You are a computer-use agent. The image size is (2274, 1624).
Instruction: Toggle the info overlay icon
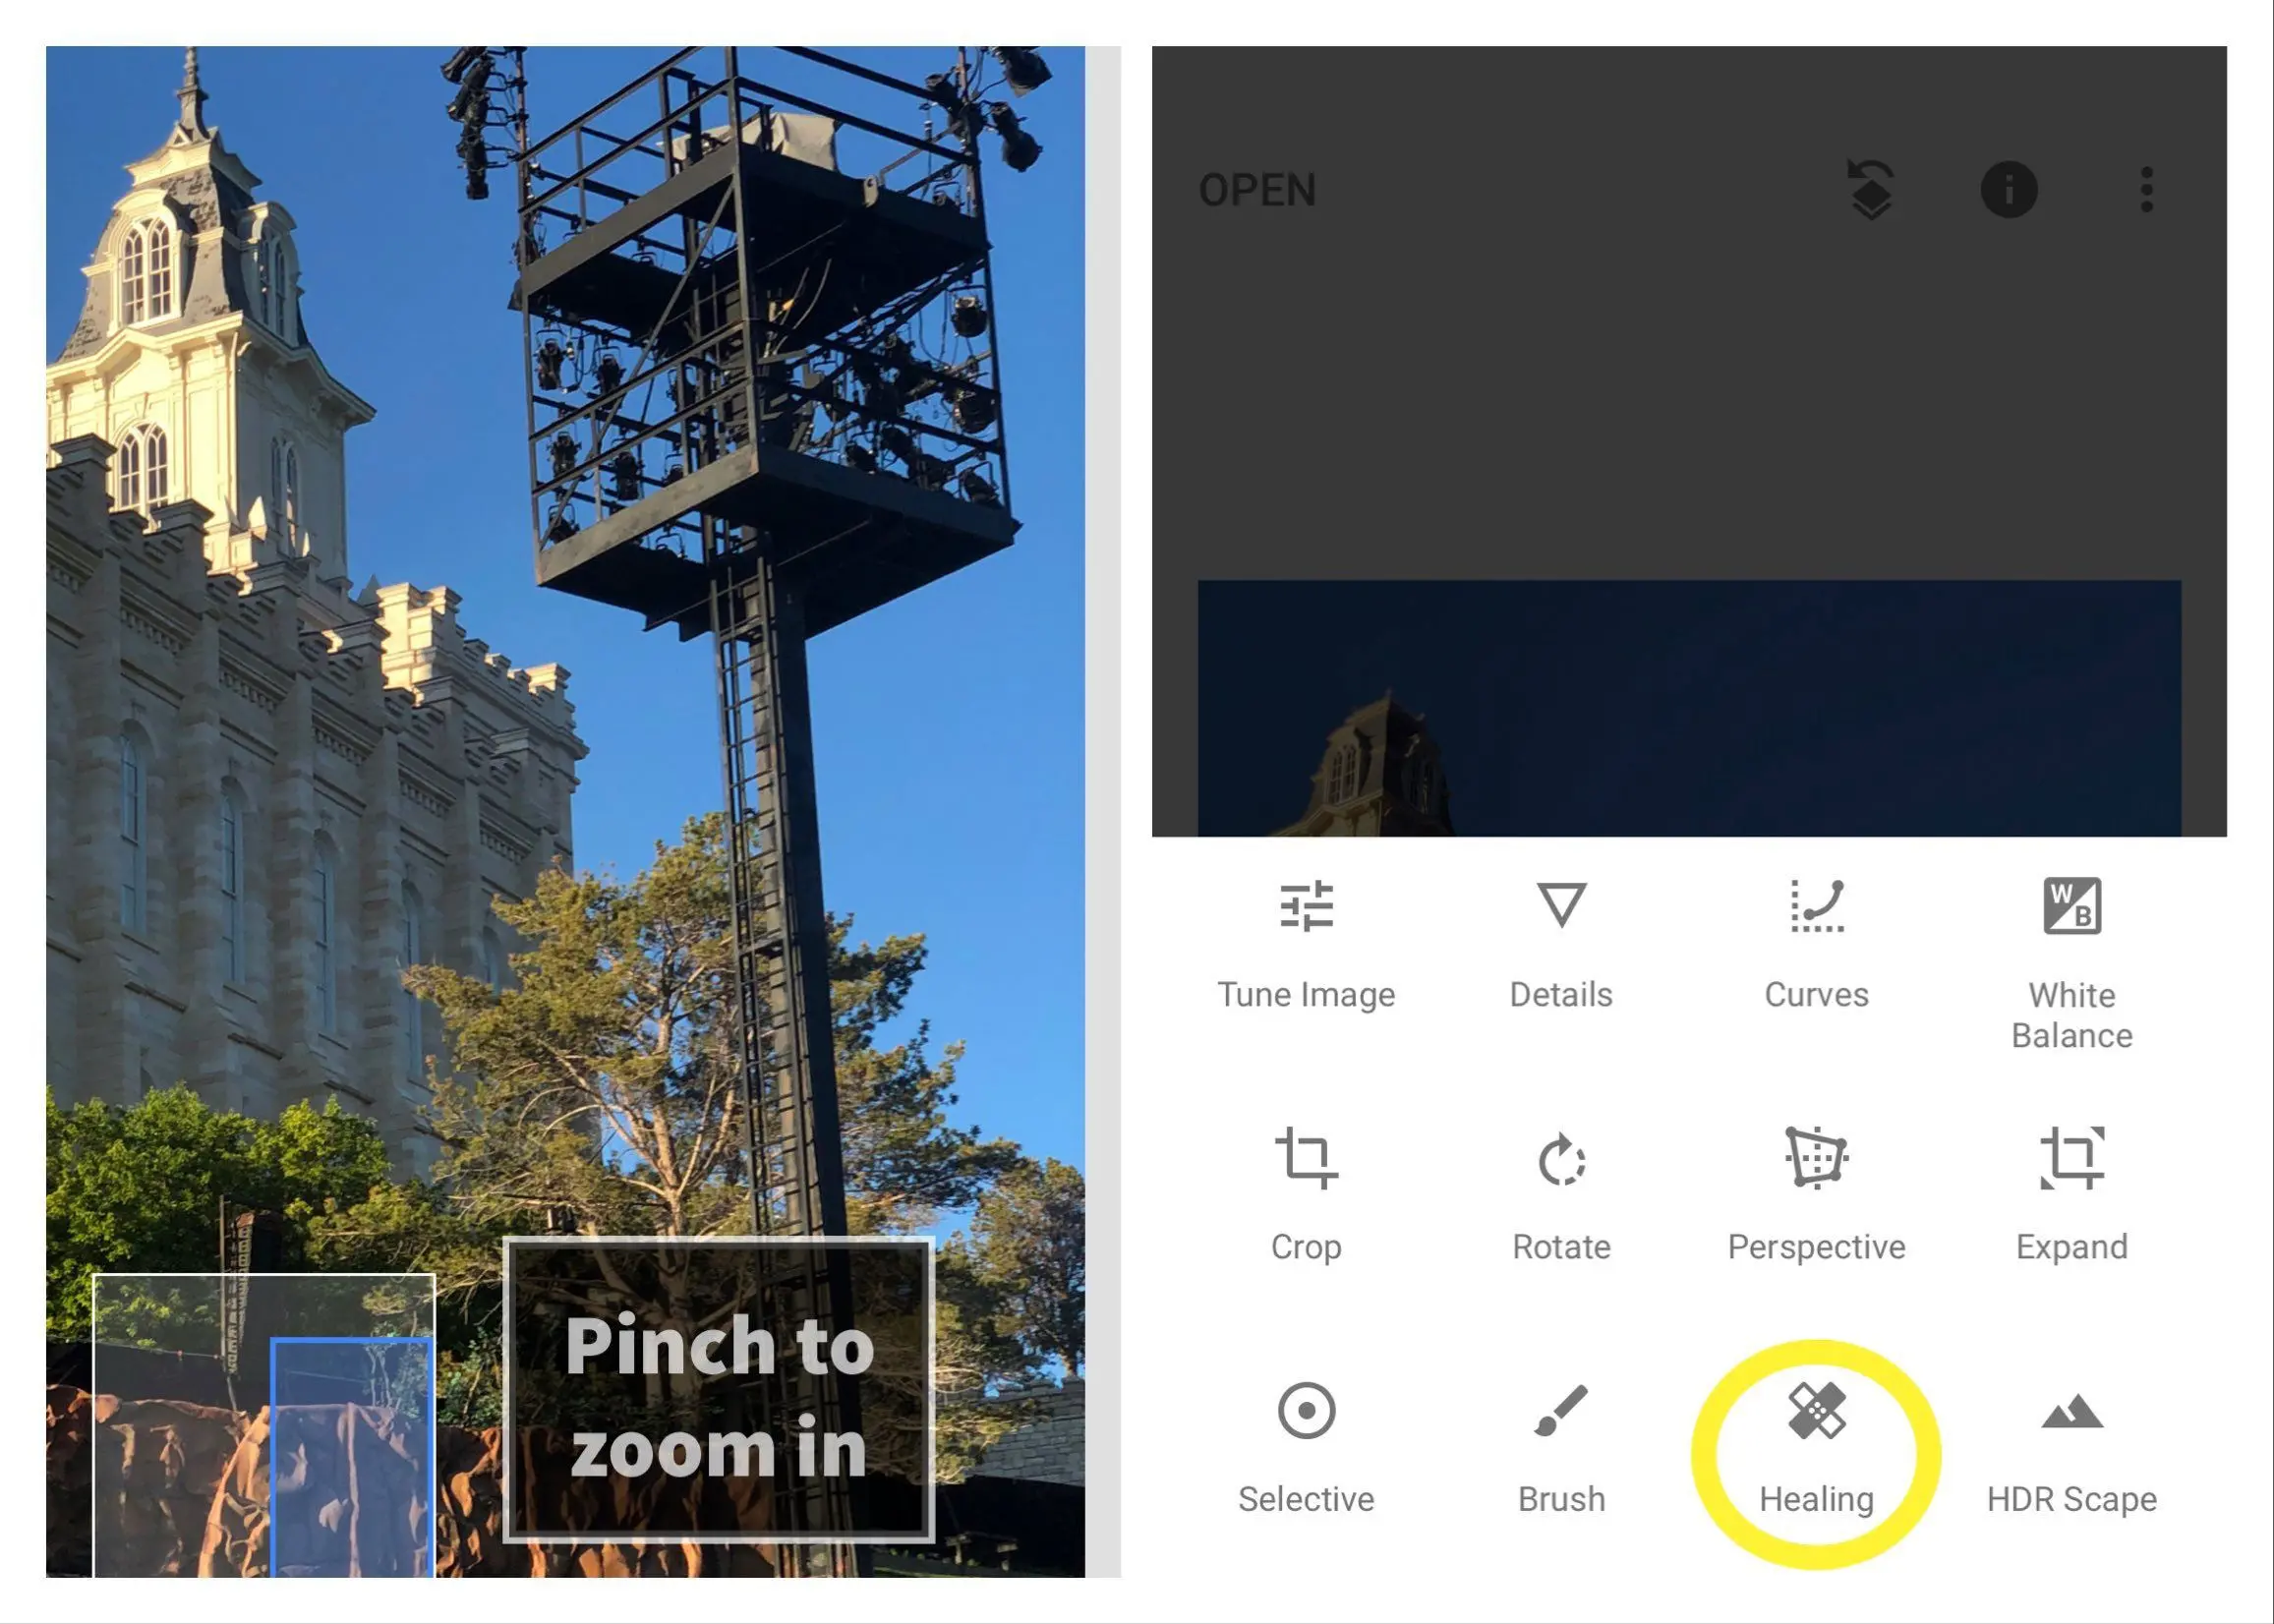[2007, 190]
